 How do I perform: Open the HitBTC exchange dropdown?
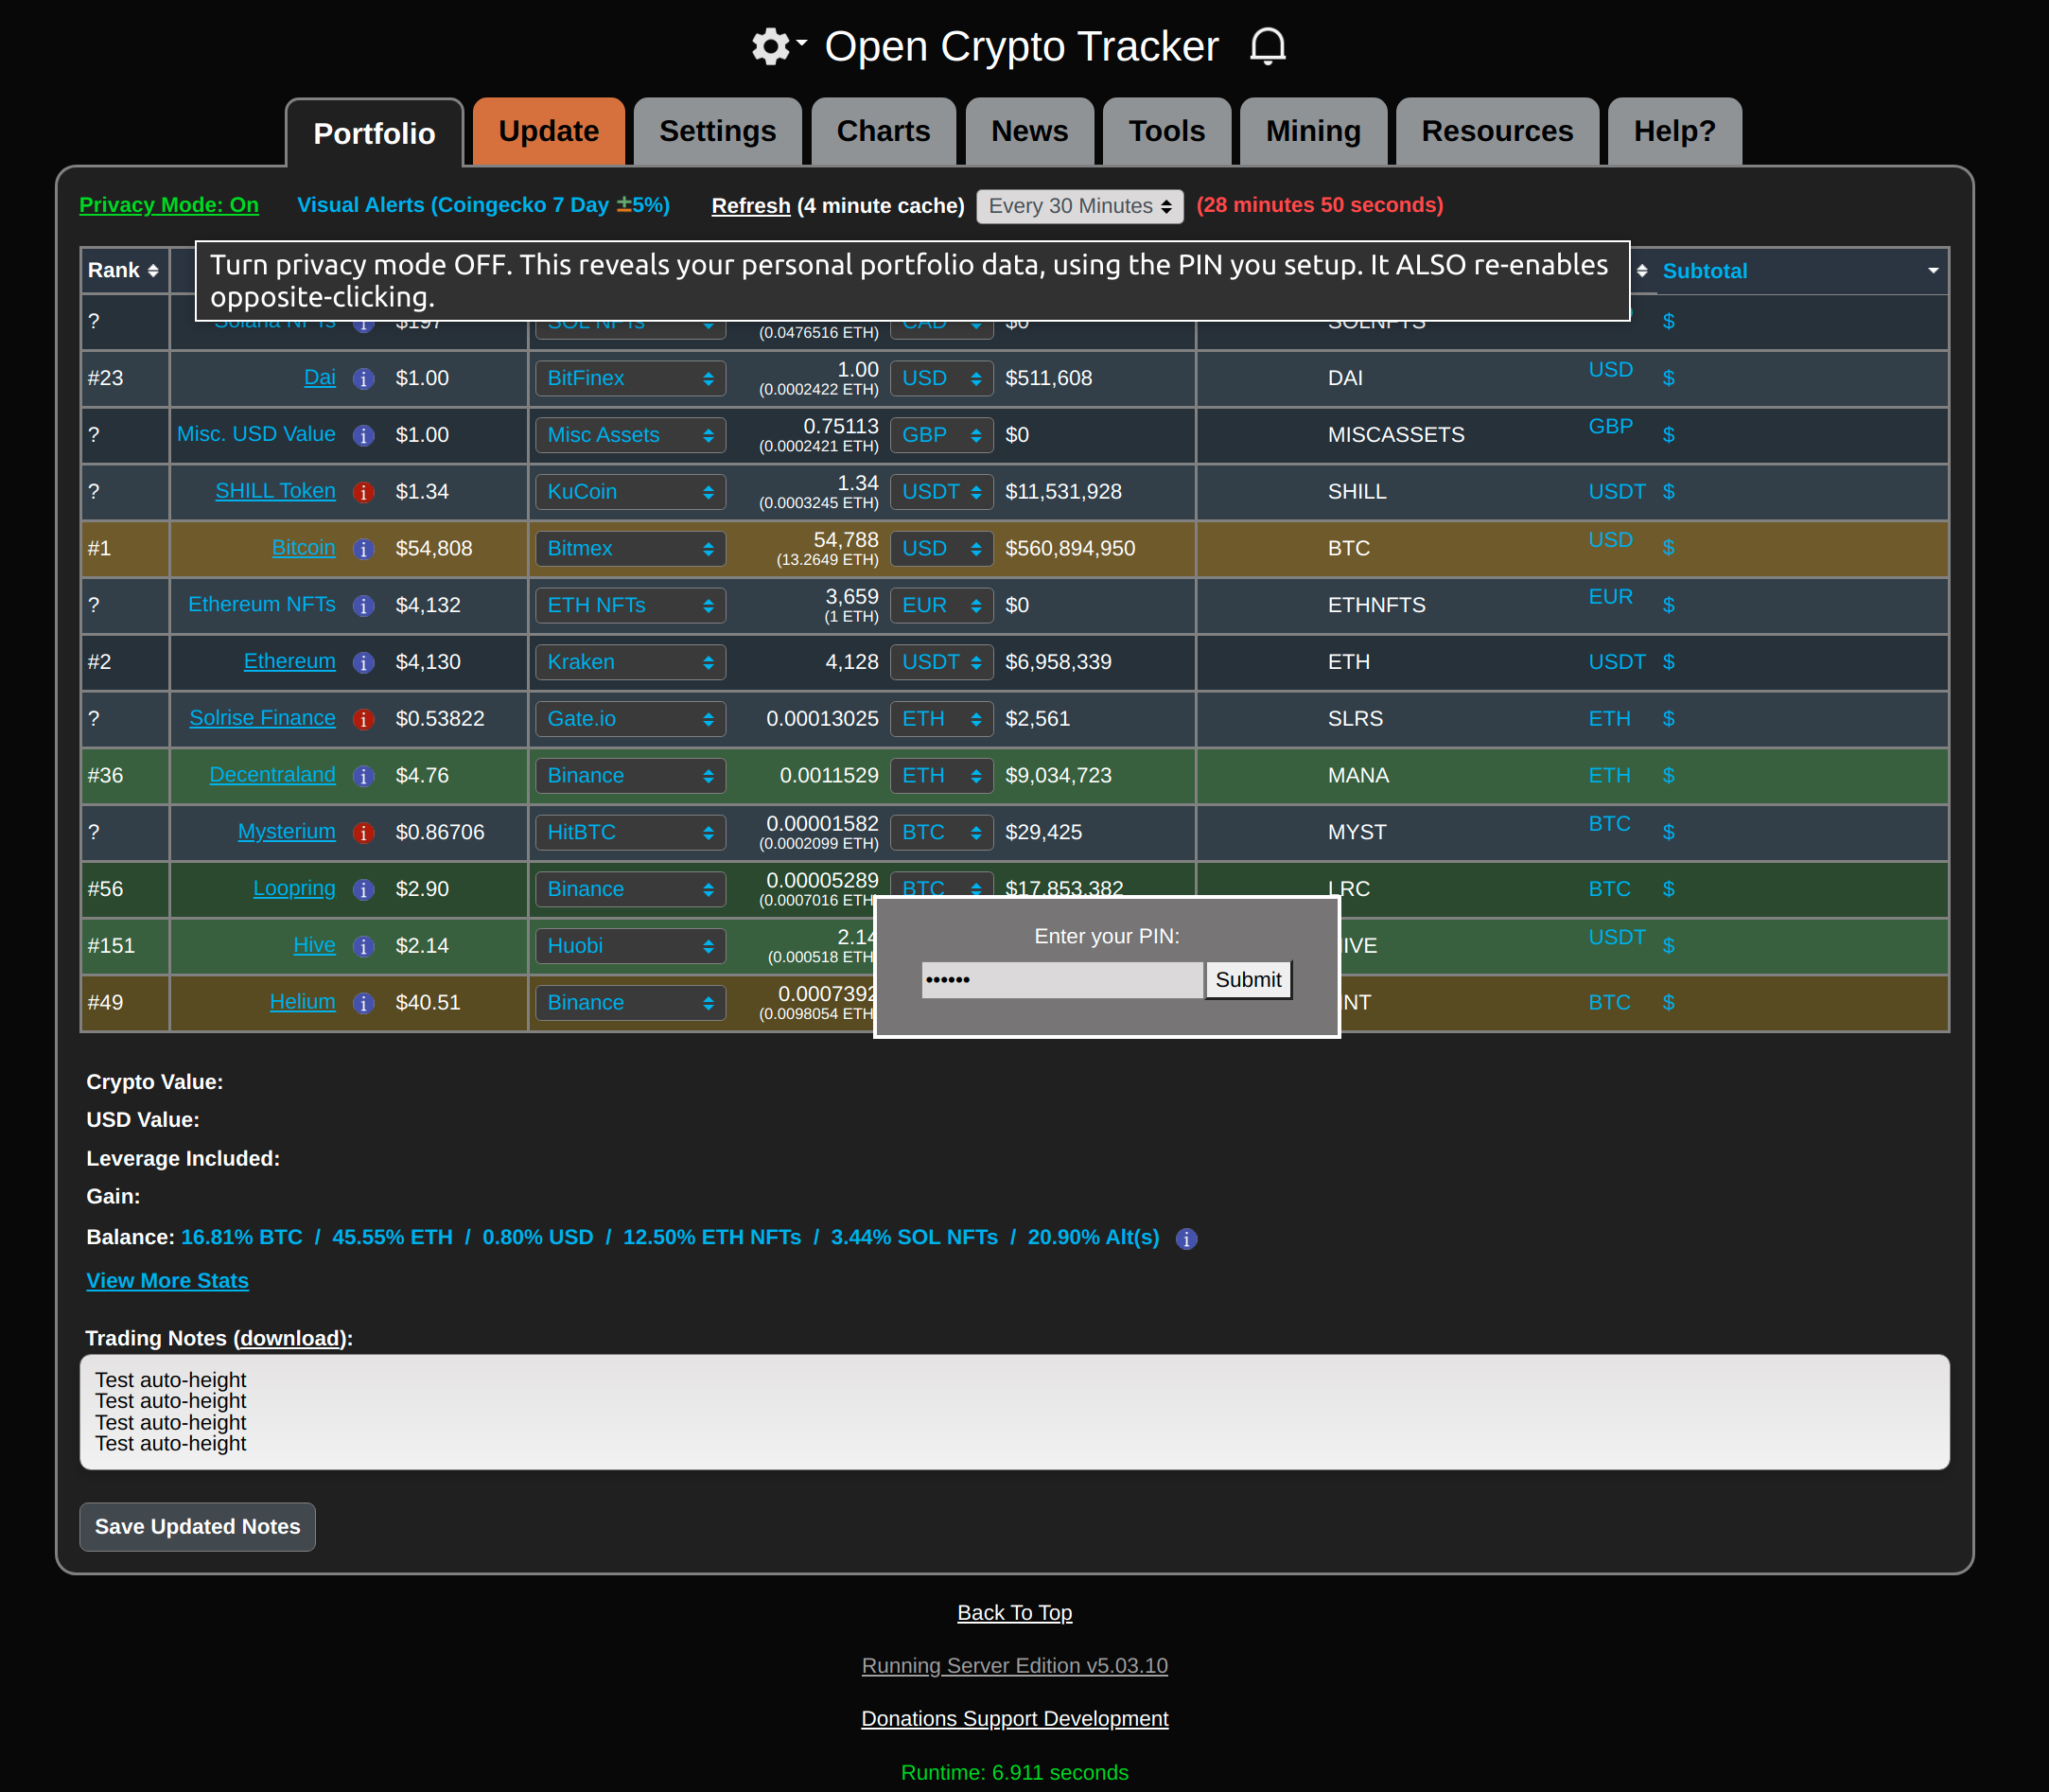tap(630, 832)
